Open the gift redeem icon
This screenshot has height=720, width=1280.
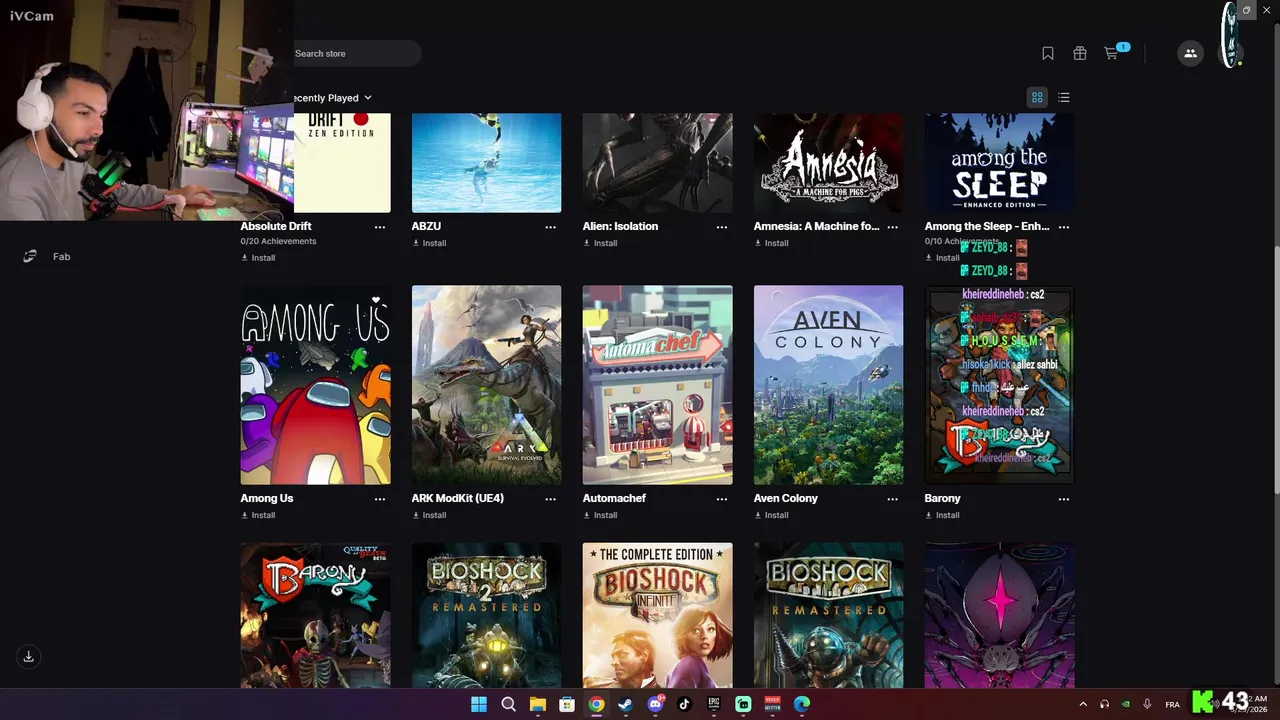click(1080, 53)
